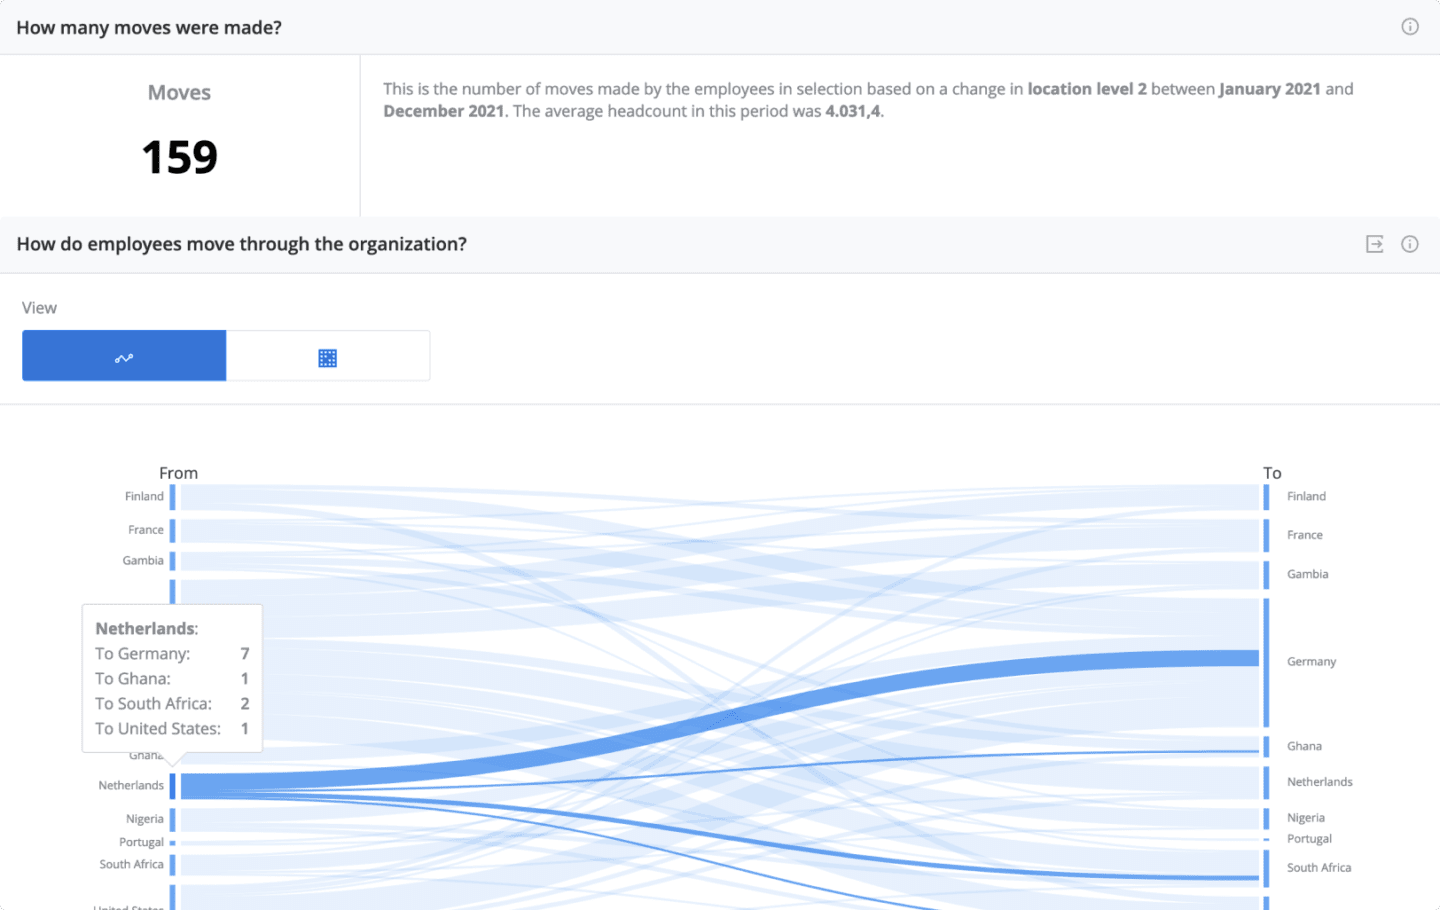Click the Finland label on the From column
The width and height of the screenshot is (1440, 910).
tap(143, 496)
